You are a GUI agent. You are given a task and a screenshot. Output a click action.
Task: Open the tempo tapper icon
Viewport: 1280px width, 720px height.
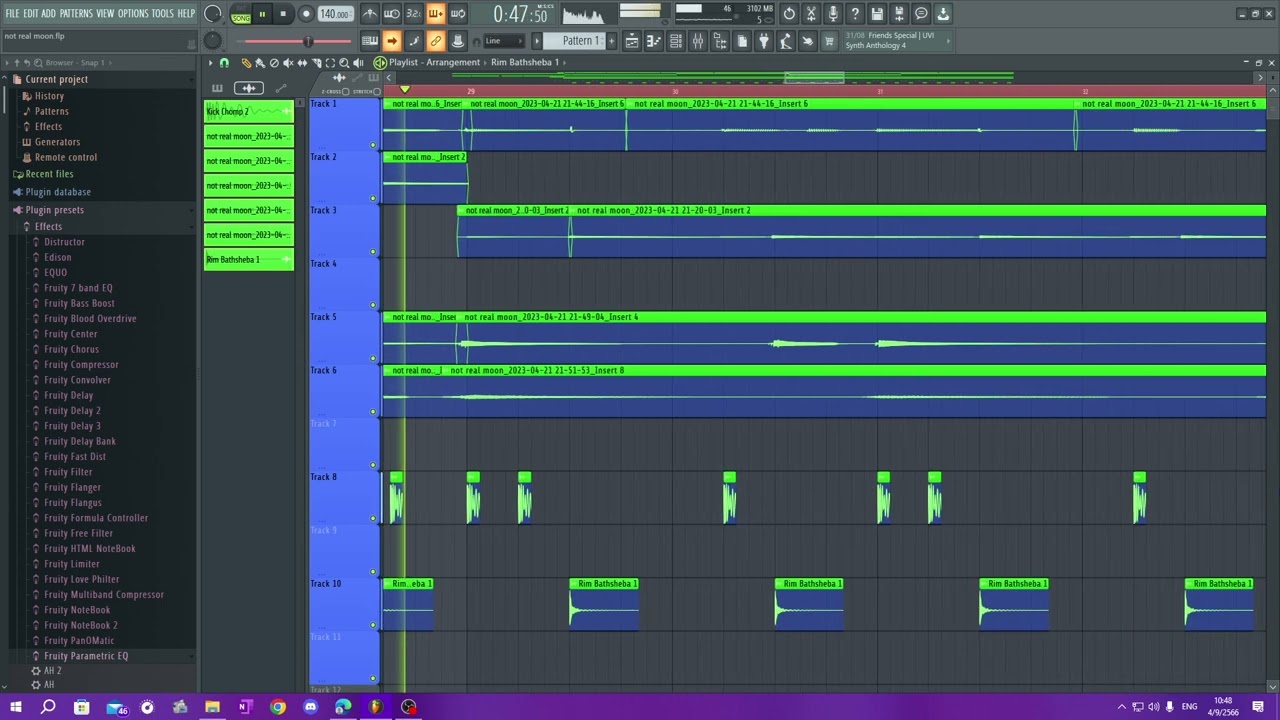pyautogui.click(x=786, y=41)
